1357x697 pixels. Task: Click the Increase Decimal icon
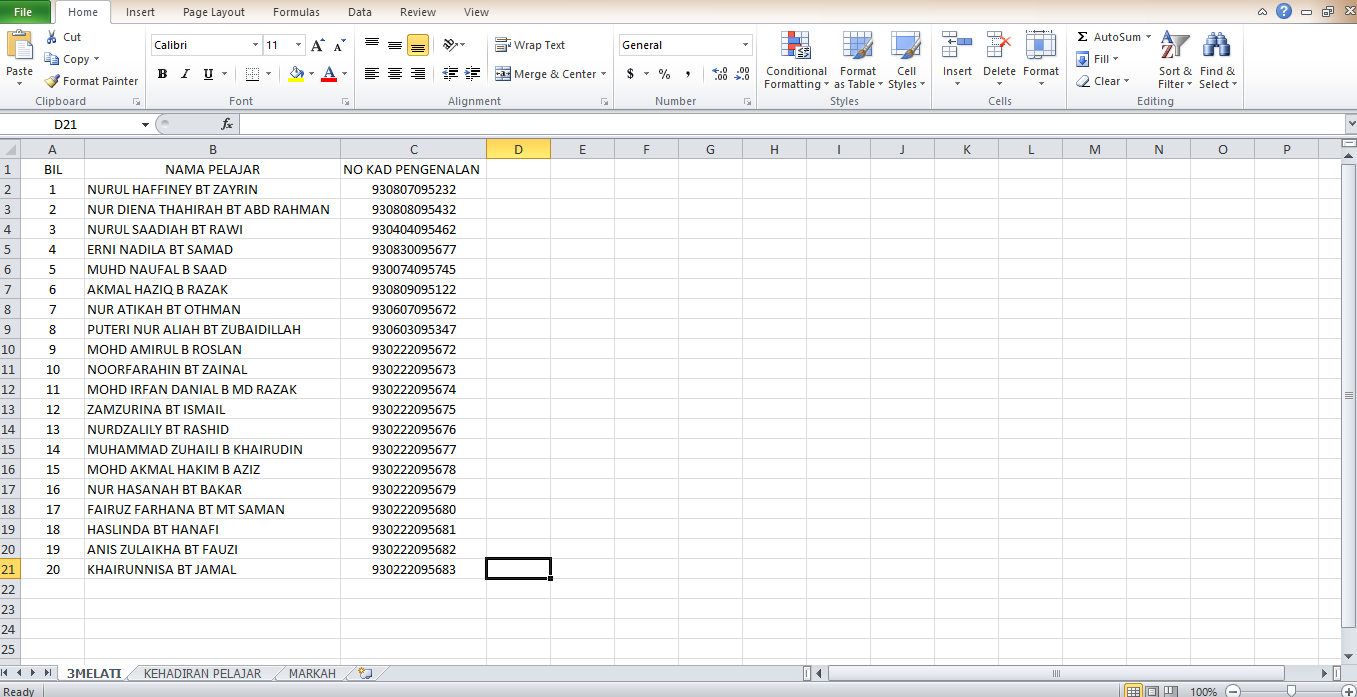(x=720, y=74)
